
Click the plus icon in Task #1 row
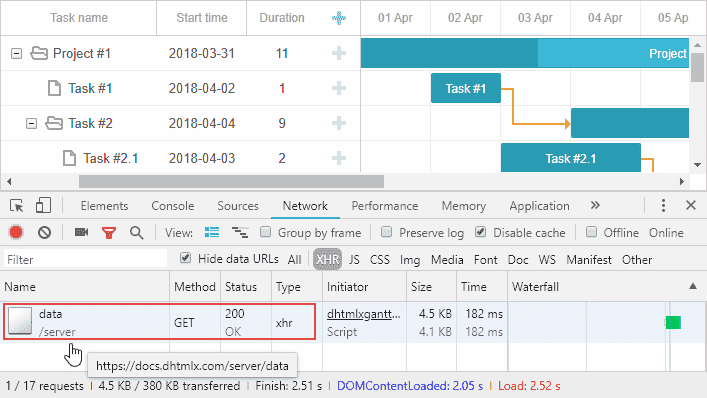(339, 88)
